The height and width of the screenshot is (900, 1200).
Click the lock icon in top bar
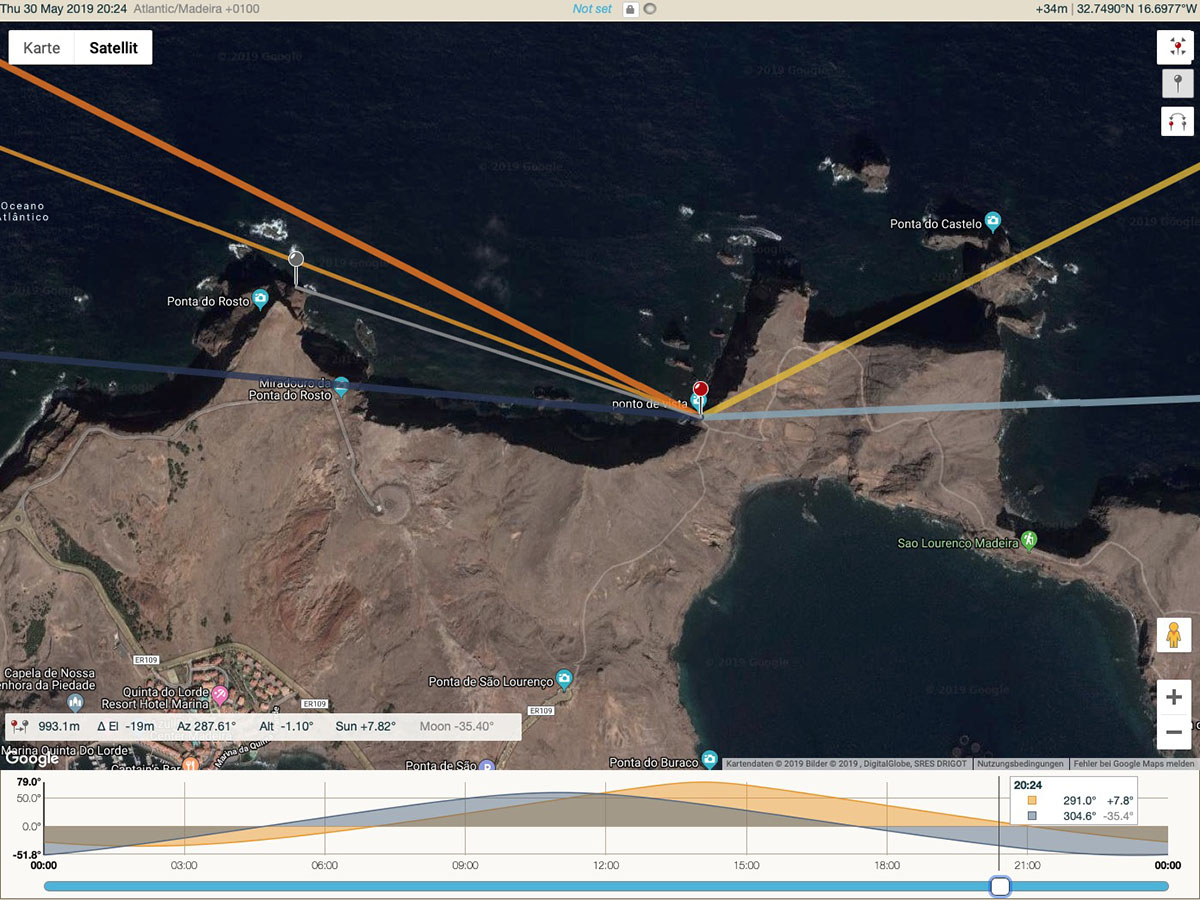click(630, 9)
